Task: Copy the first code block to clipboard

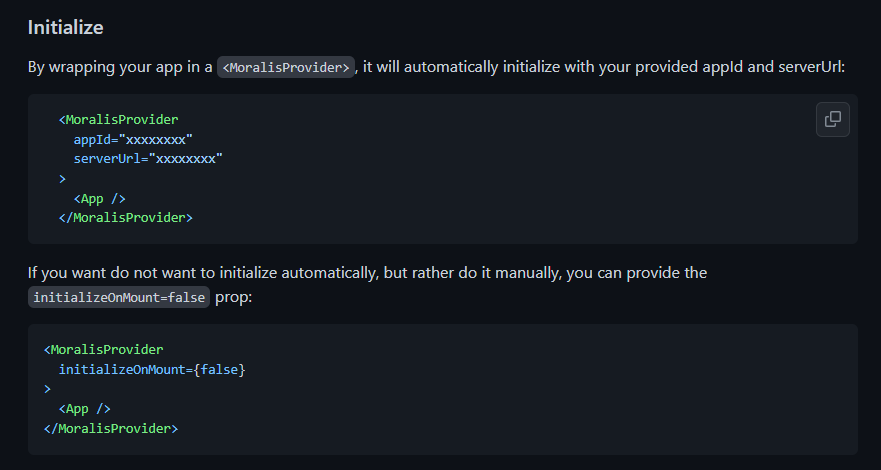Action: point(833,120)
